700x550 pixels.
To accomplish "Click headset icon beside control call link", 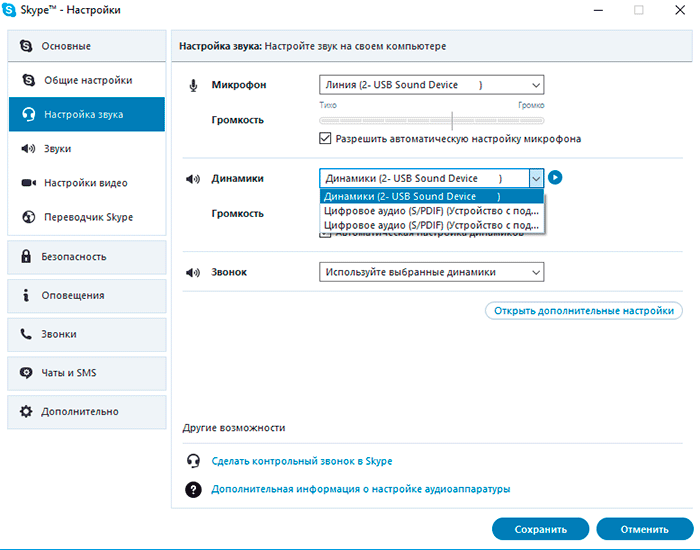I will (193, 461).
